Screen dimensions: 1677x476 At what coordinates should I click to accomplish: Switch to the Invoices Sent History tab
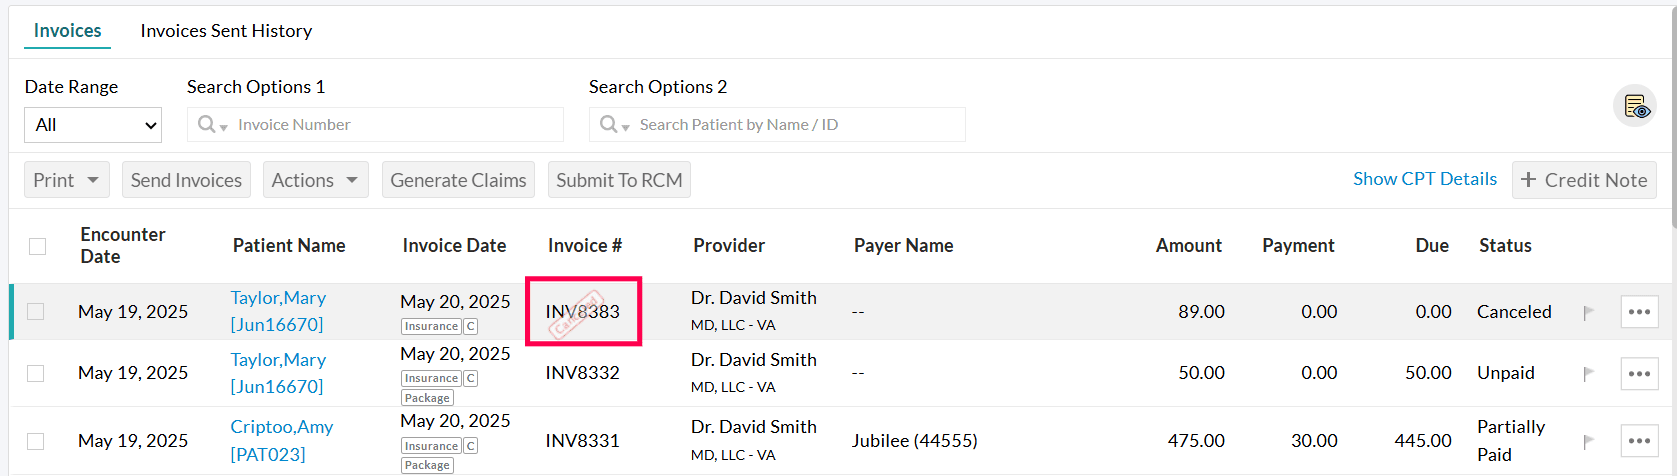coord(226,31)
